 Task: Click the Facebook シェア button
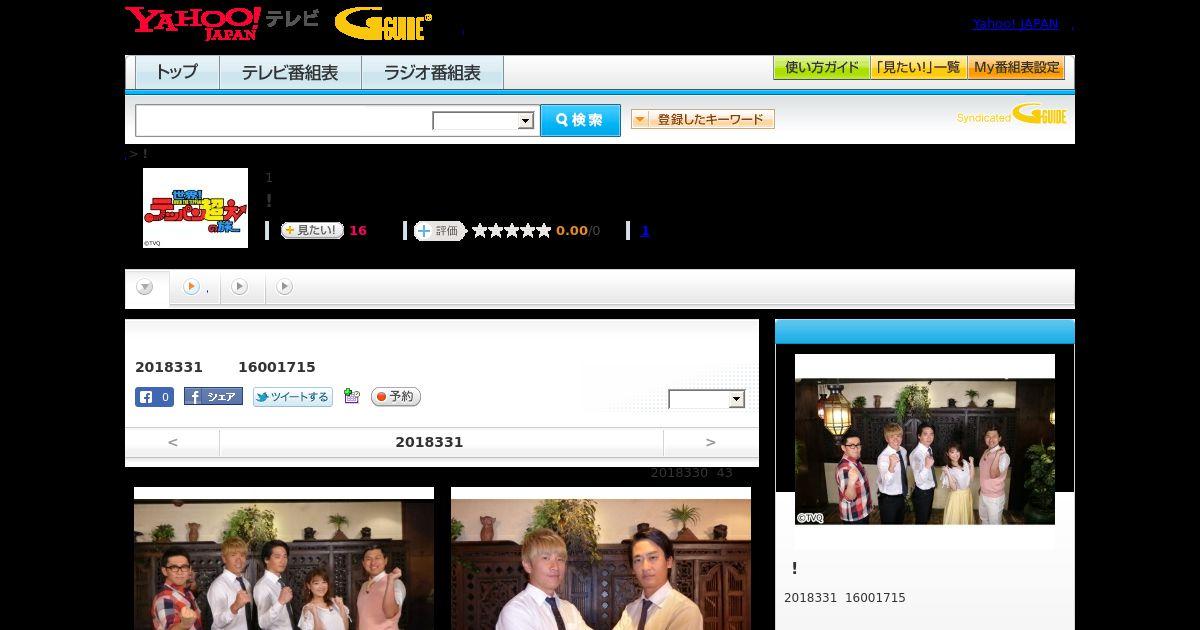click(x=213, y=397)
